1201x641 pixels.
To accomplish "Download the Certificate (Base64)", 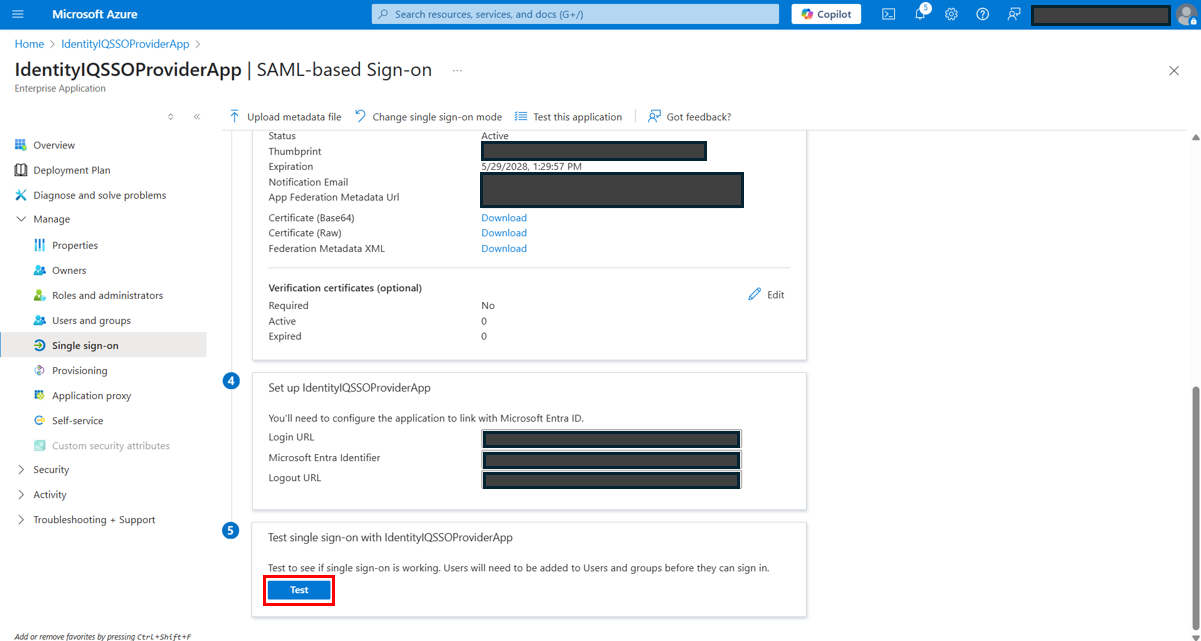I will (504, 218).
